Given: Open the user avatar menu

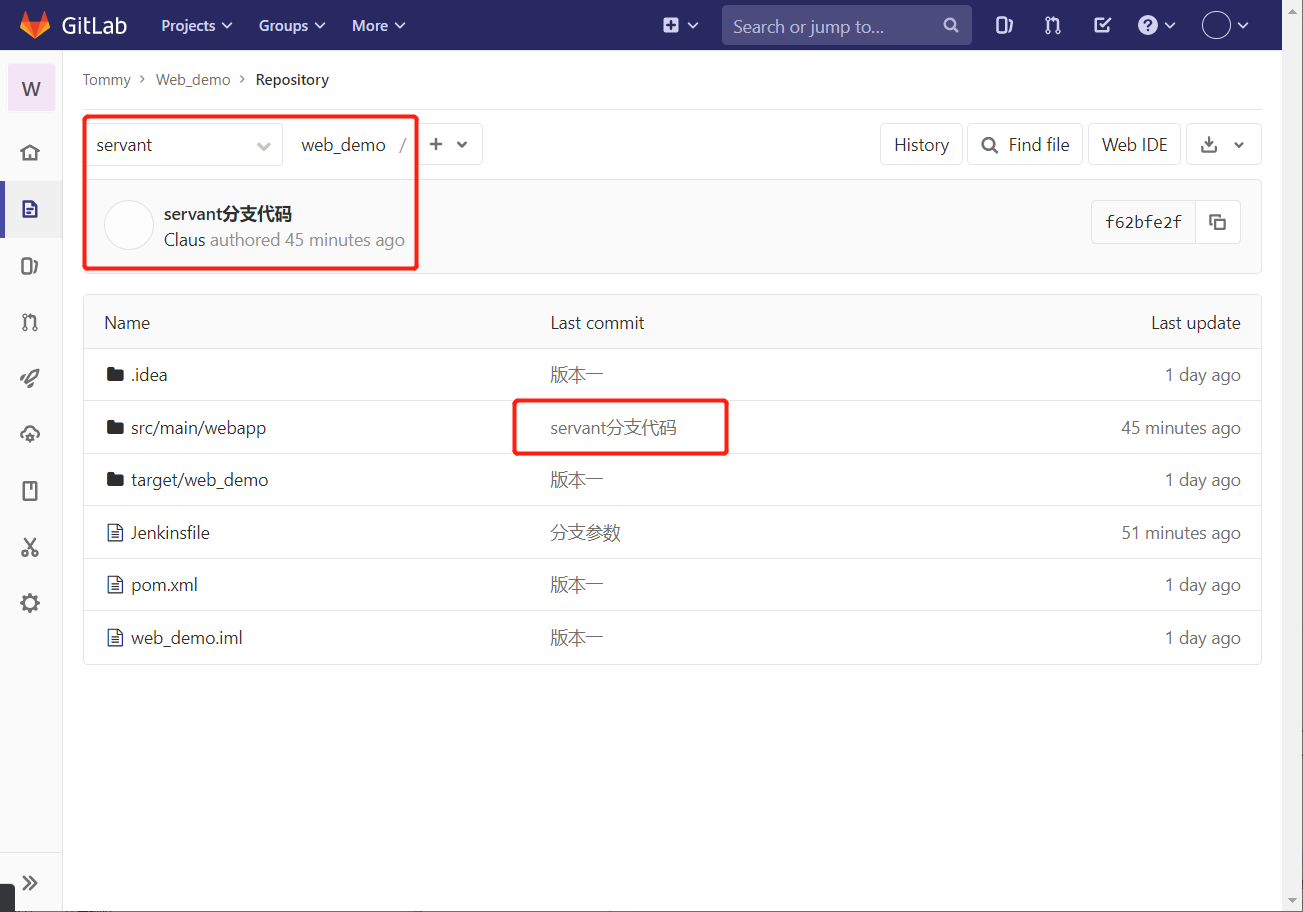Looking at the screenshot, I should click(1225, 26).
